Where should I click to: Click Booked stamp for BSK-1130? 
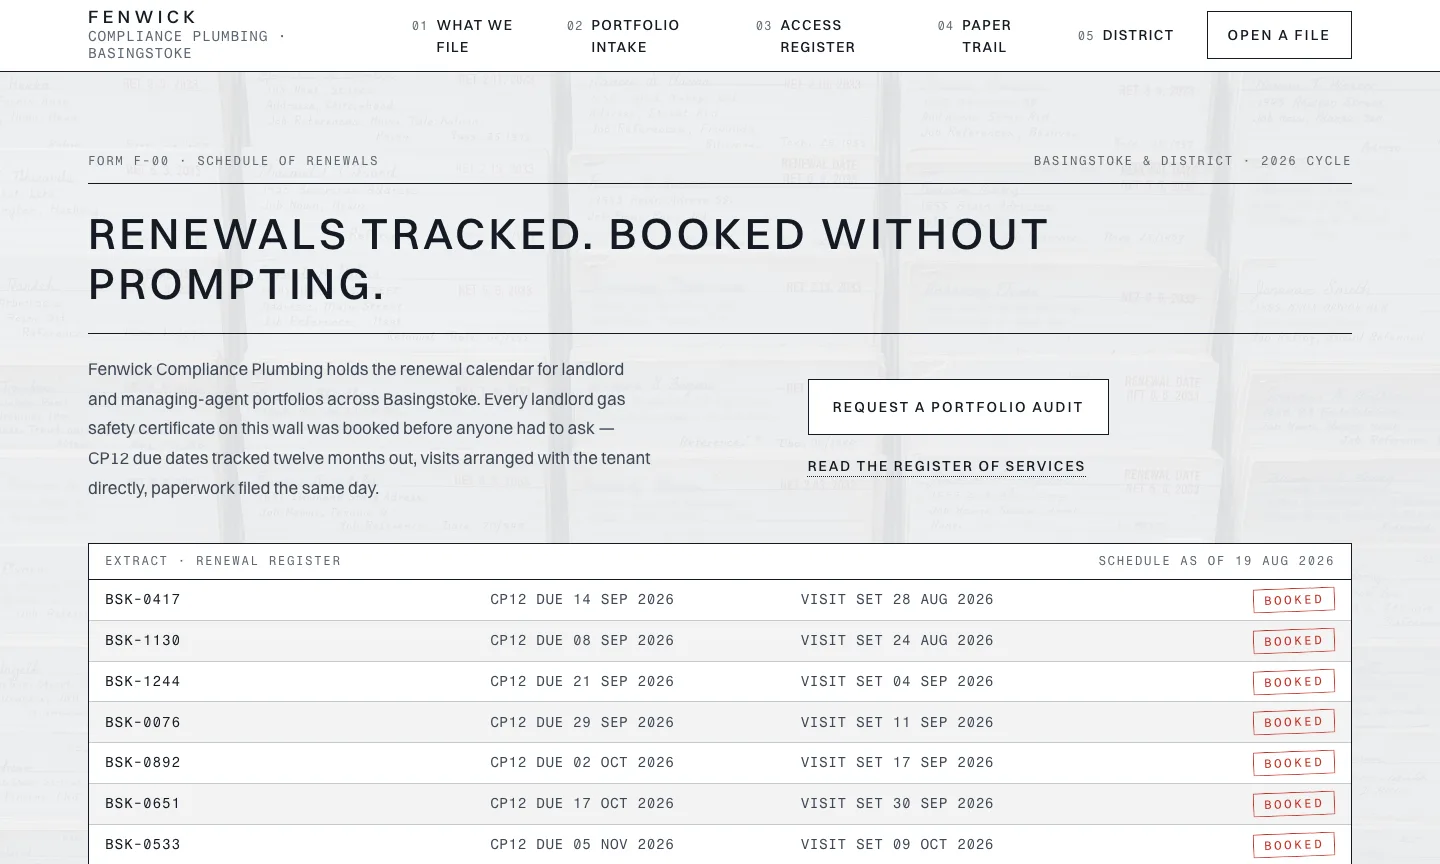pos(1294,641)
